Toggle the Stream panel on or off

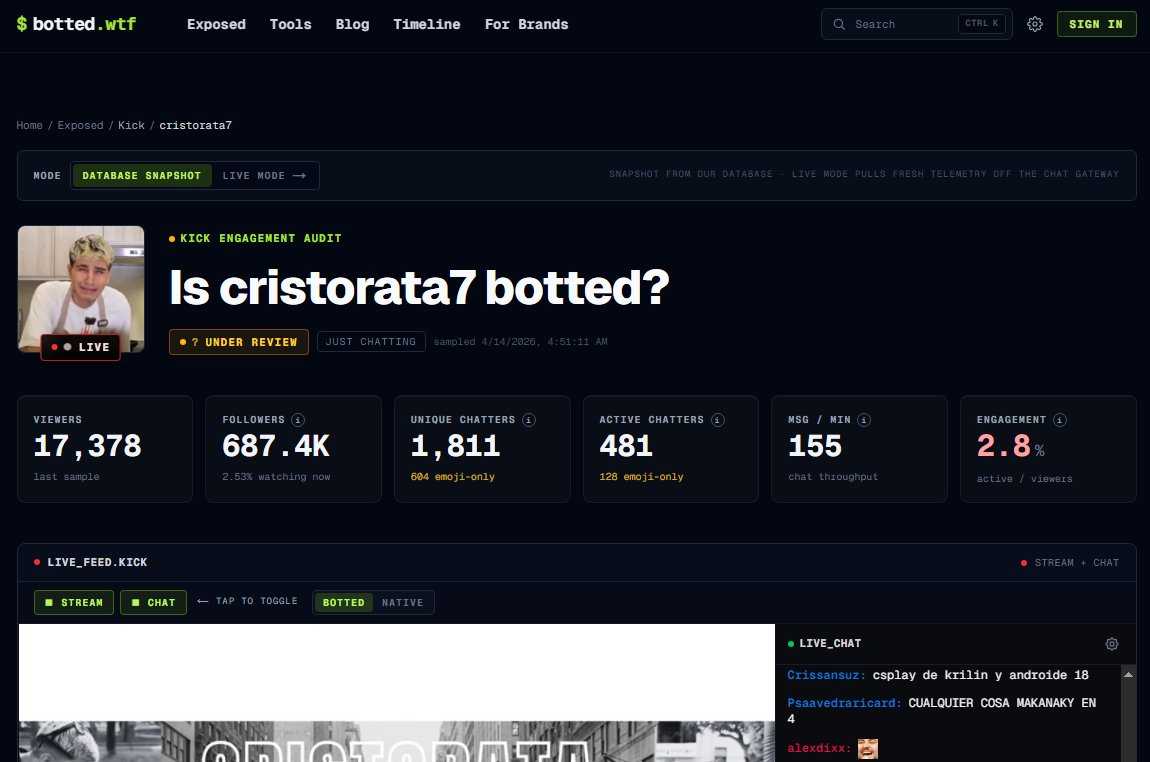[x=73, y=602]
